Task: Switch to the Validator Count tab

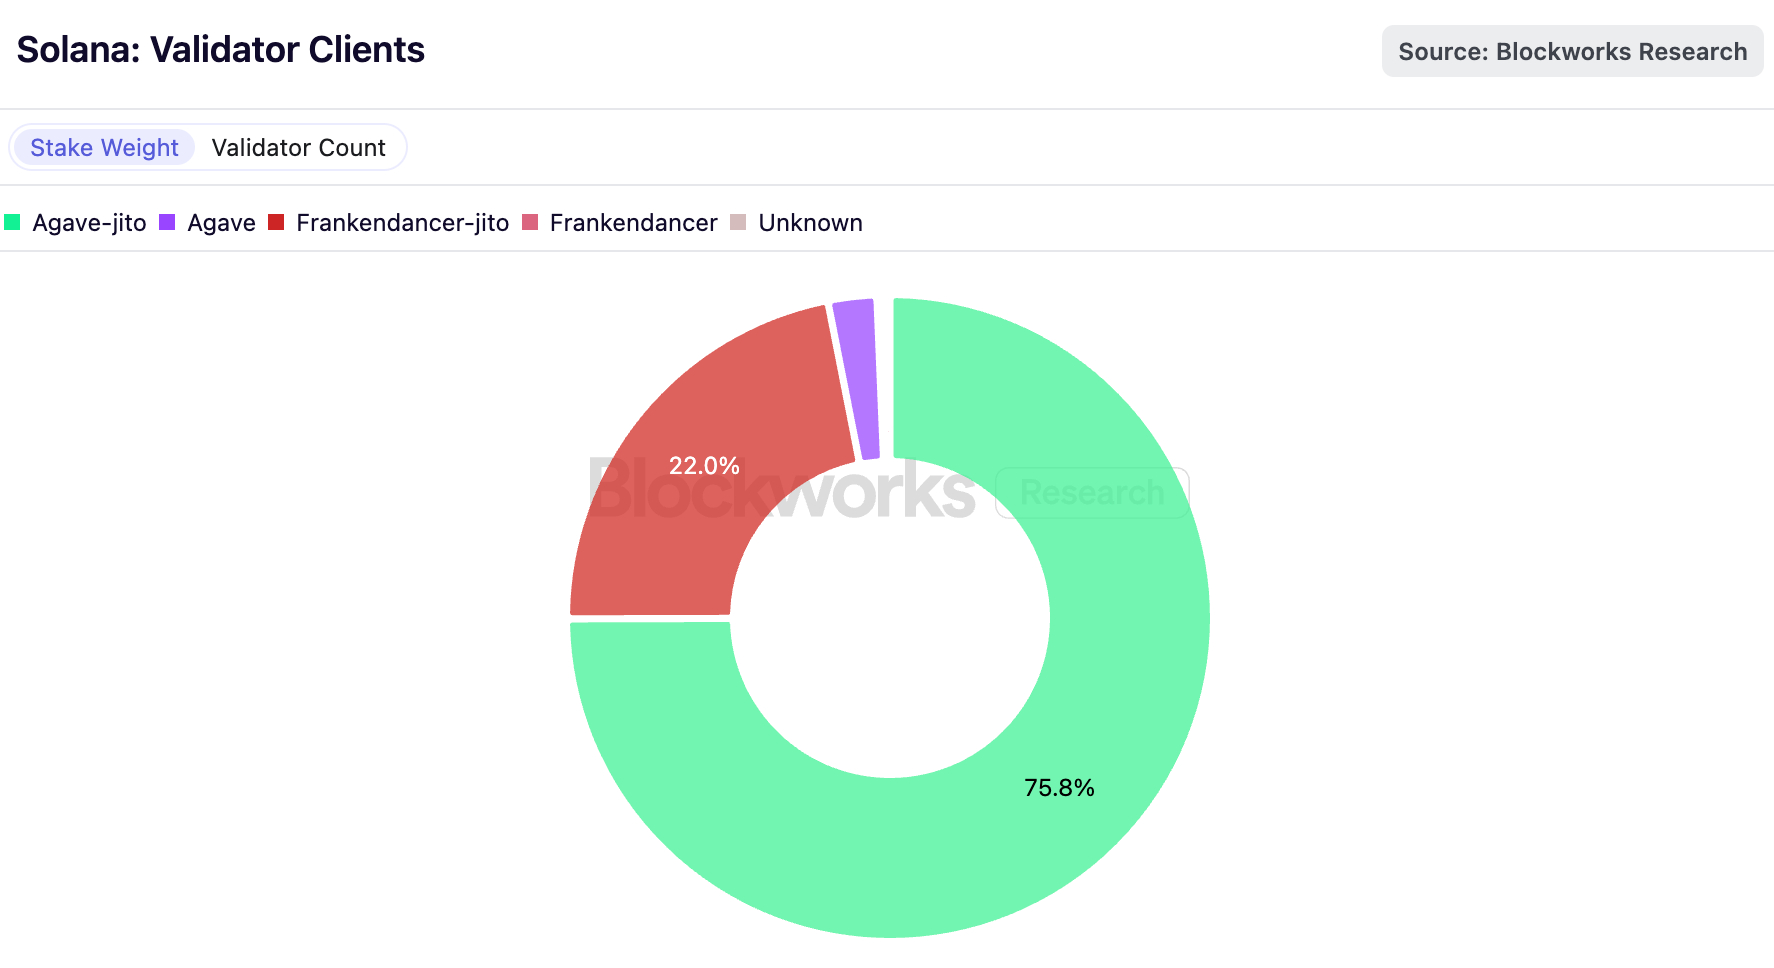Action: click(x=298, y=148)
